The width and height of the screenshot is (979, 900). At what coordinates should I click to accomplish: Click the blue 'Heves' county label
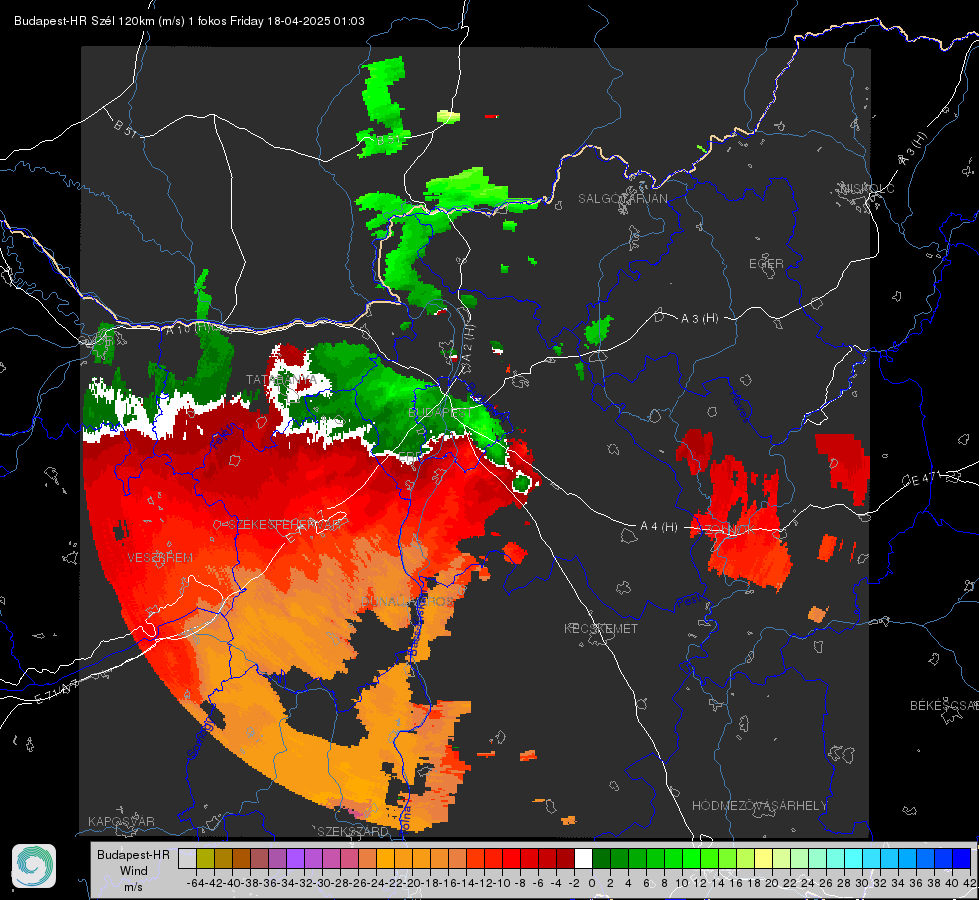tap(739, 405)
